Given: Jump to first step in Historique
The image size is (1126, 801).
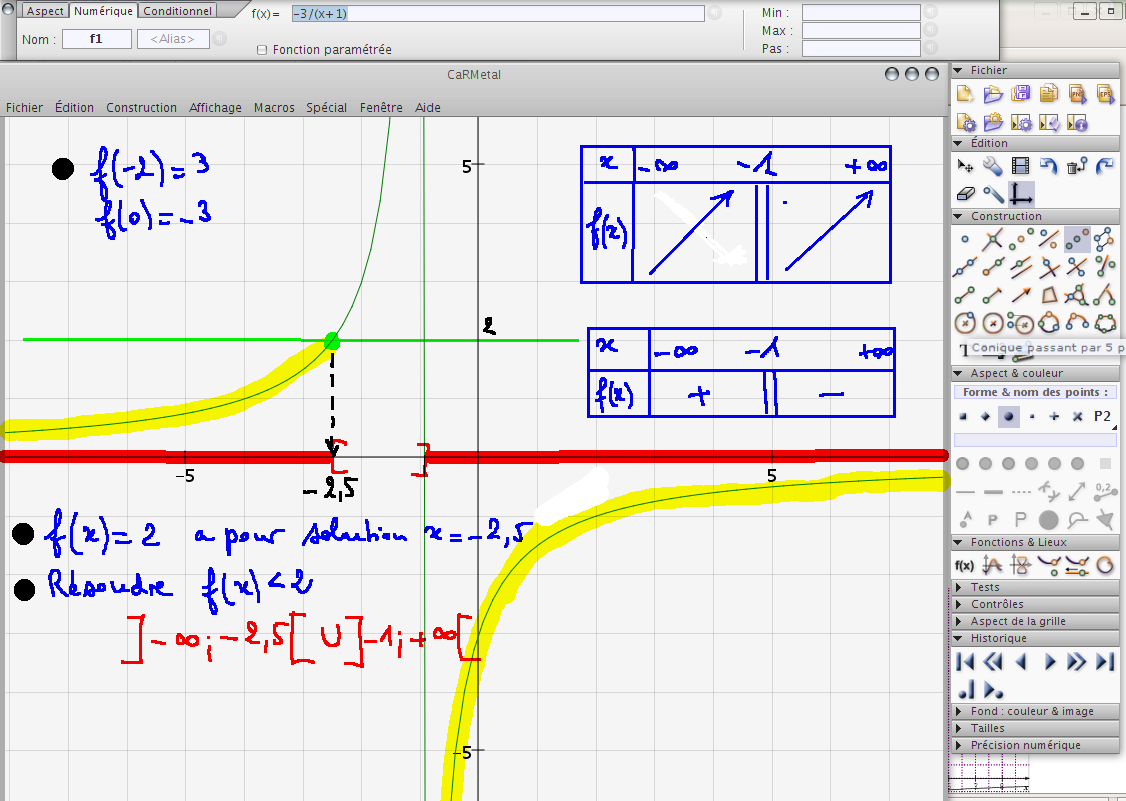Looking at the screenshot, I should [x=965, y=662].
